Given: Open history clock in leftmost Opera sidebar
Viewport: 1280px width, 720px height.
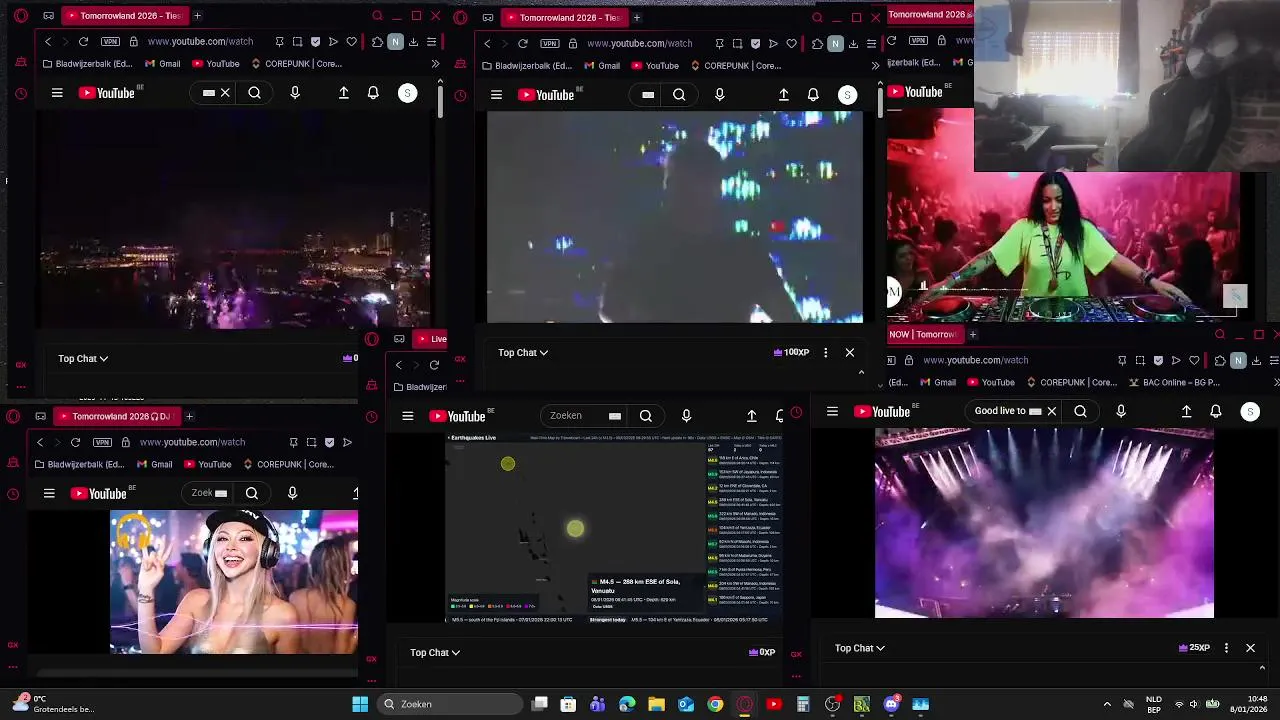Looking at the screenshot, I should [21, 94].
